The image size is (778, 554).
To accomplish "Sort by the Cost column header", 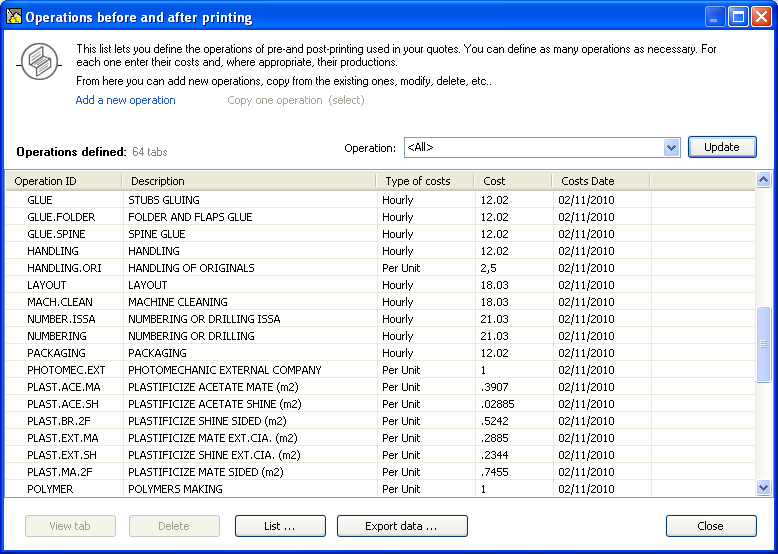I will [513, 182].
